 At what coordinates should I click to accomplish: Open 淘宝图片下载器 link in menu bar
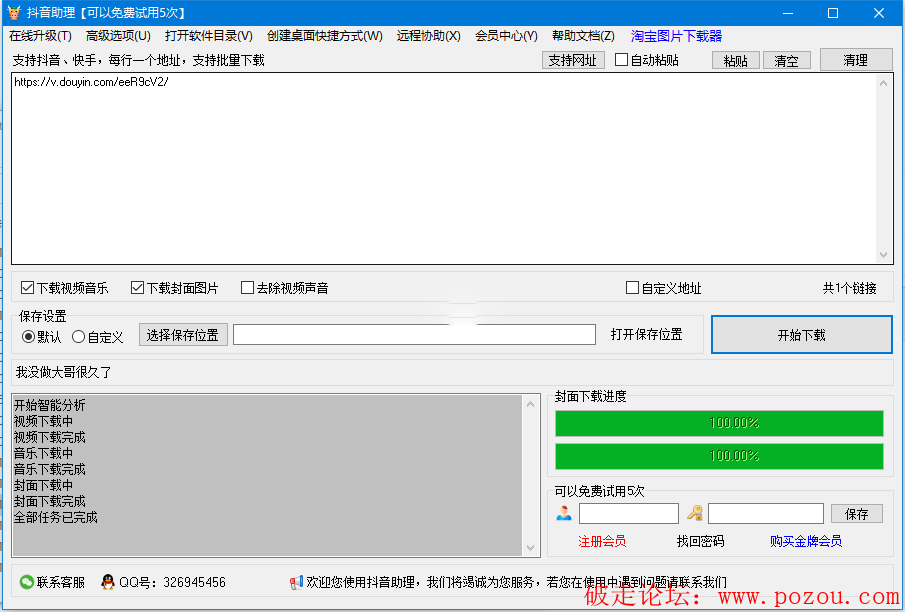(x=676, y=36)
